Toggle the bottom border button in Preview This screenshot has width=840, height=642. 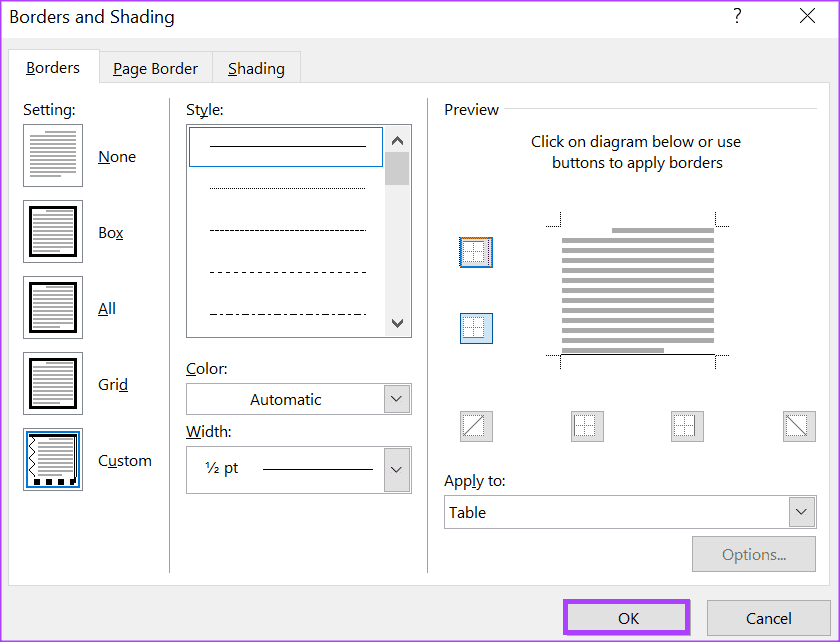476,328
